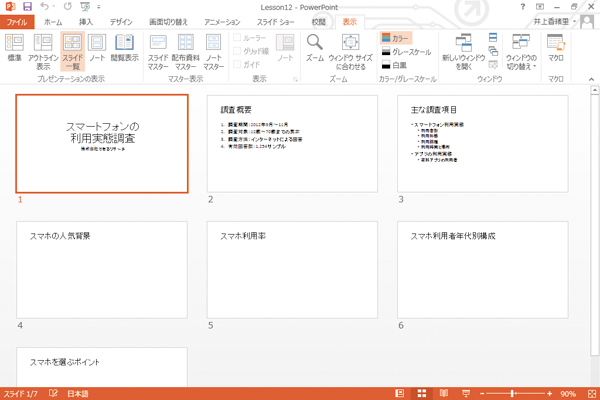
Task: Click ウィンドウサイズに合わせる (Fit to Window)
Action: pyautogui.click(x=351, y=50)
